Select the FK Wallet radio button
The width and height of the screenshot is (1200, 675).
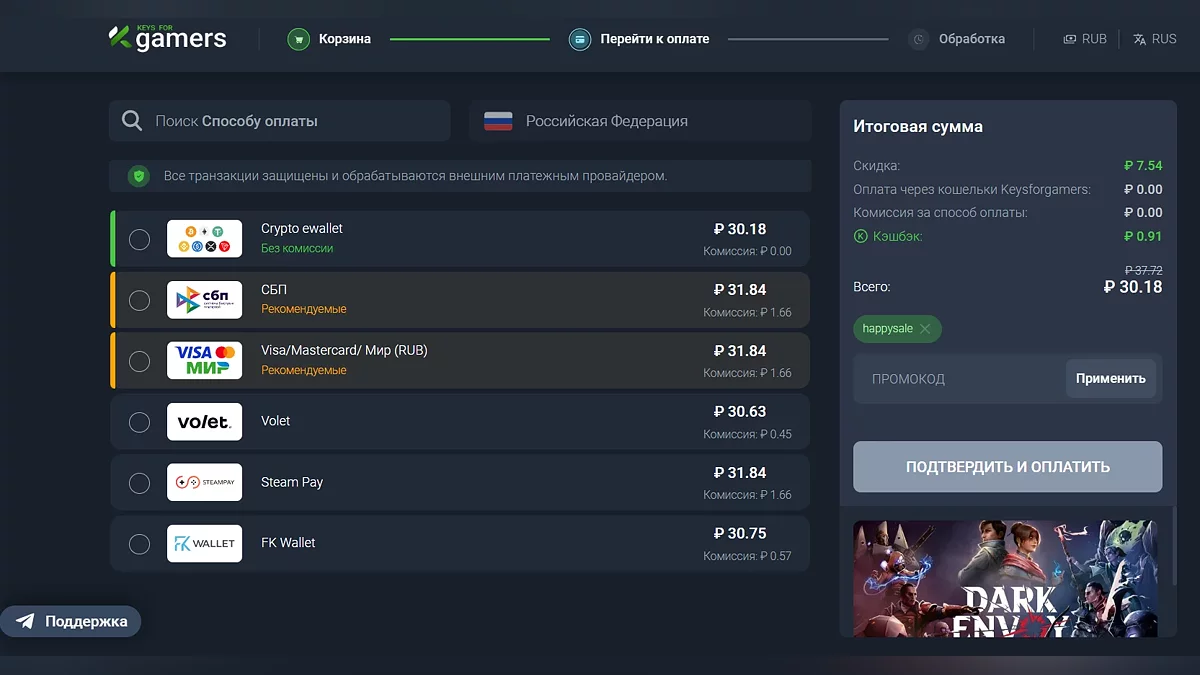click(x=140, y=544)
